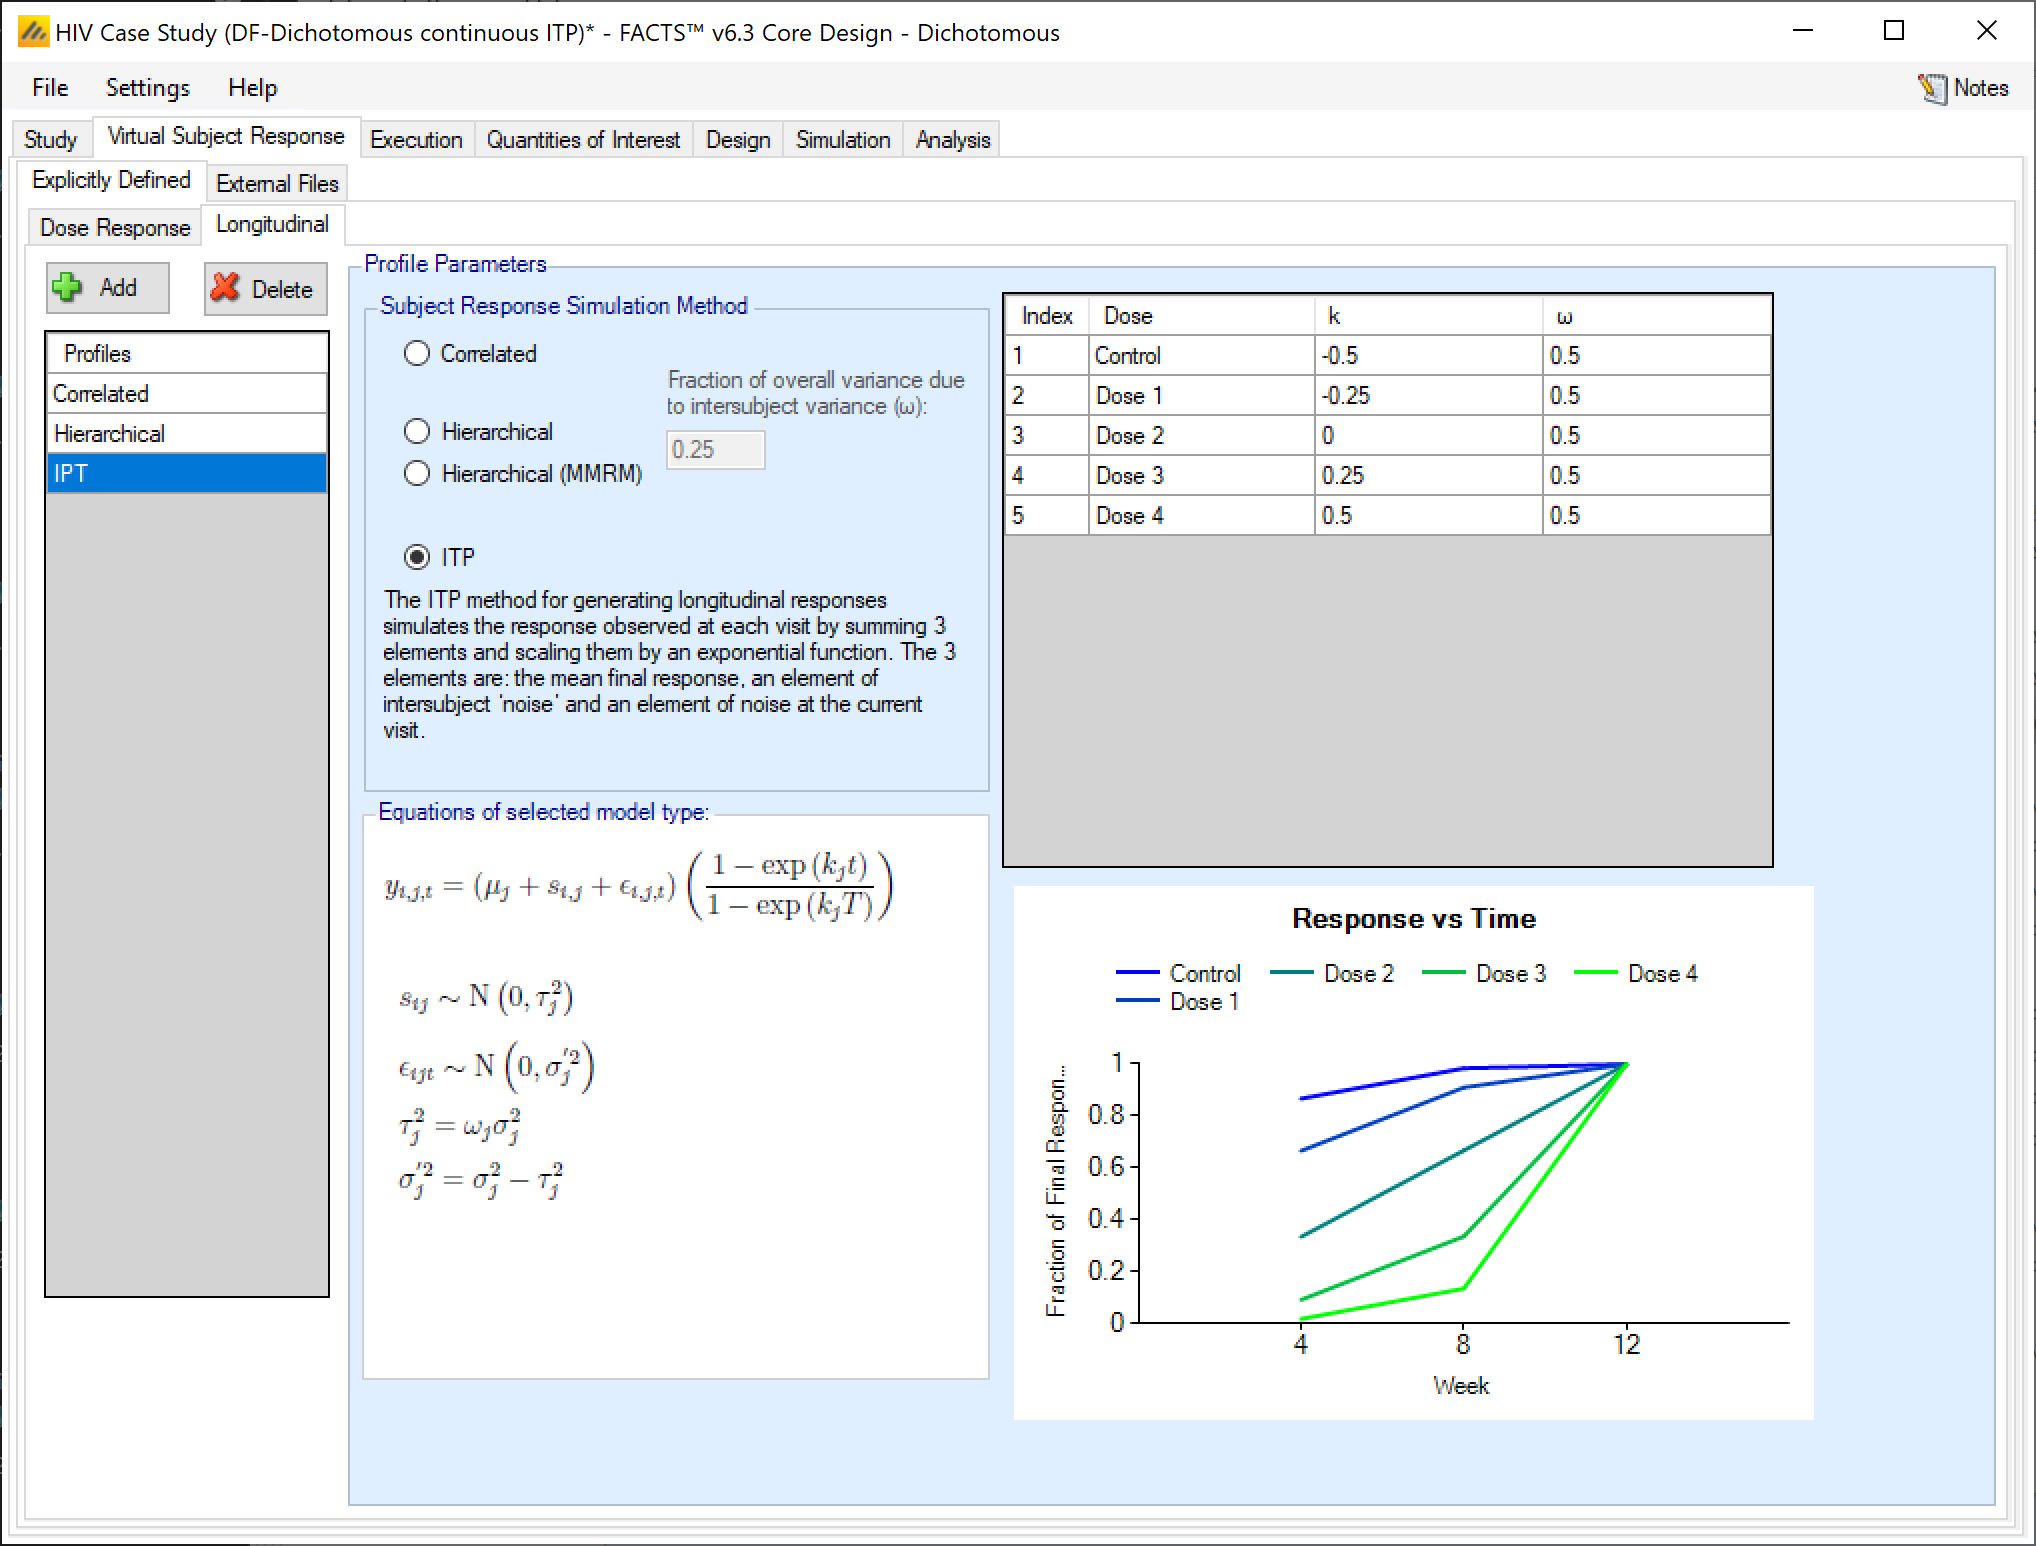2036x1546 pixels.
Task: Open the File menu
Action: click(50, 88)
